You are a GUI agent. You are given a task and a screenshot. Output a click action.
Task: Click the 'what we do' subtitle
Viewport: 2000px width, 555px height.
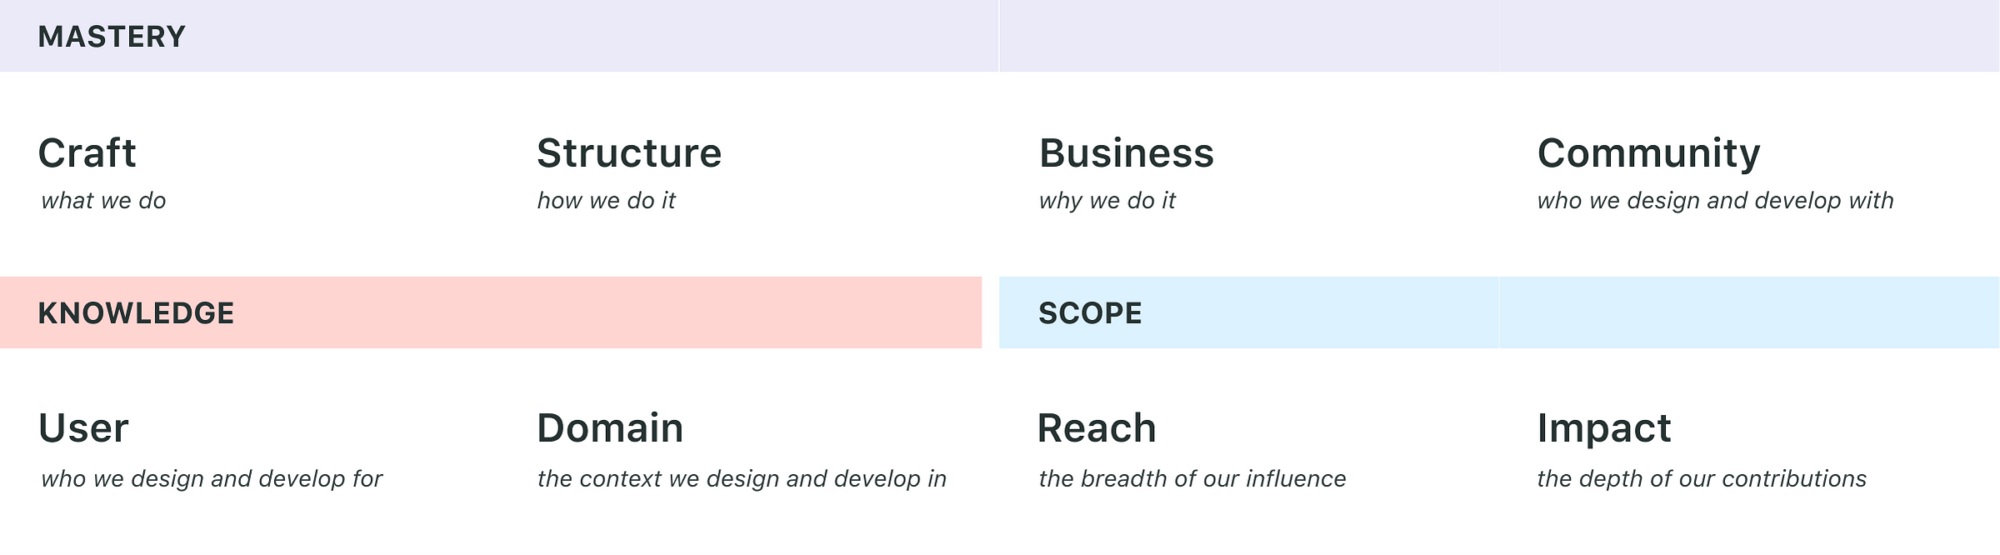(x=103, y=201)
